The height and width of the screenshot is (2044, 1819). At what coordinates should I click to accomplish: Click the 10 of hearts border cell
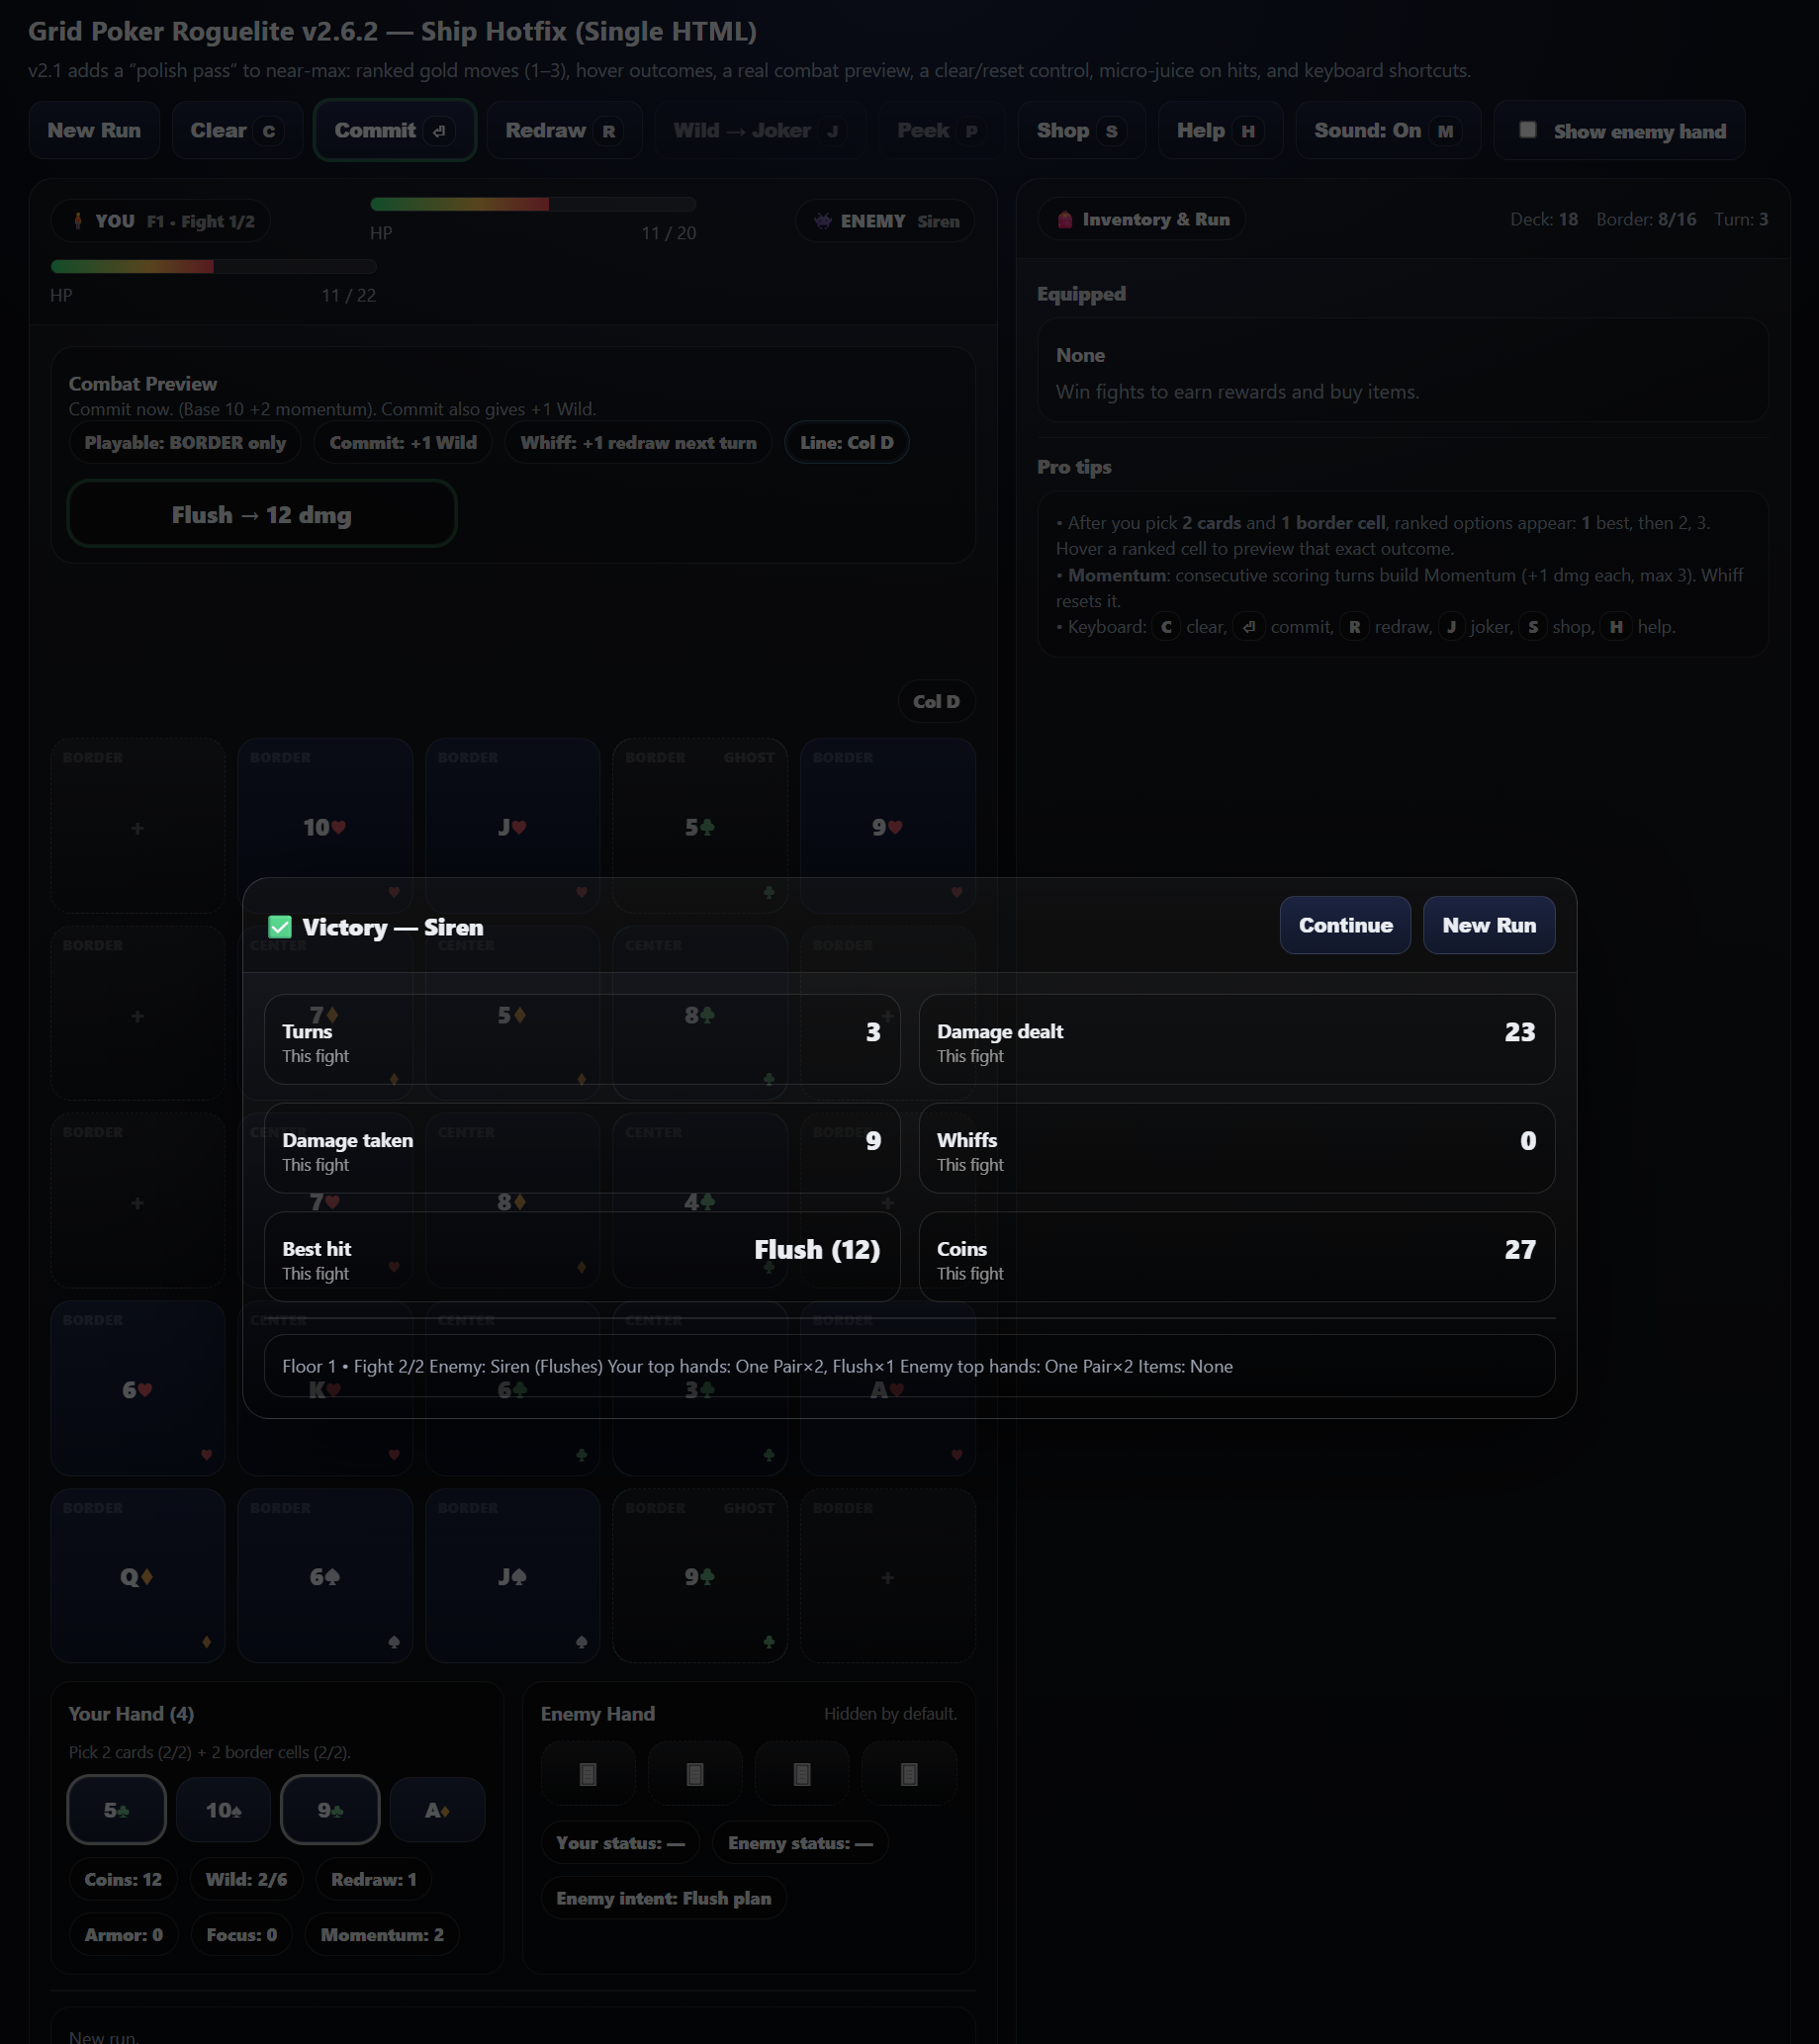(x=325, y=826)
